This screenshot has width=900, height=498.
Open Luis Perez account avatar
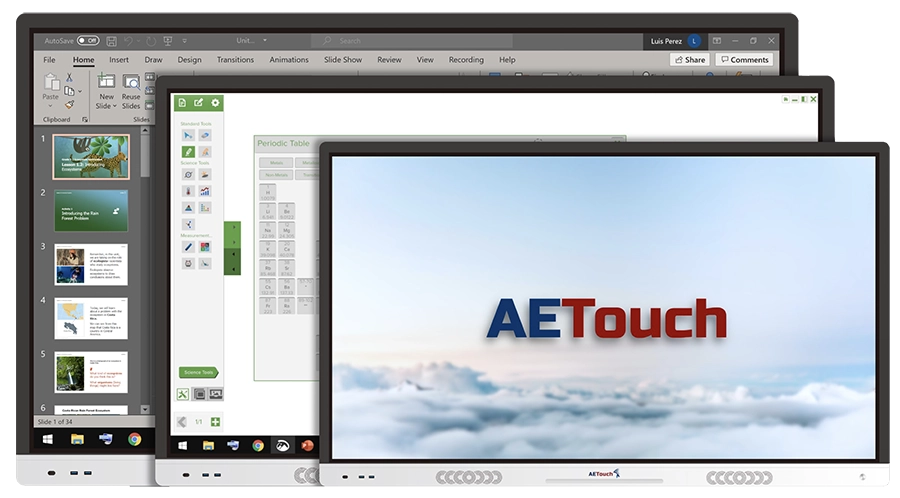(x=695, y=41)
